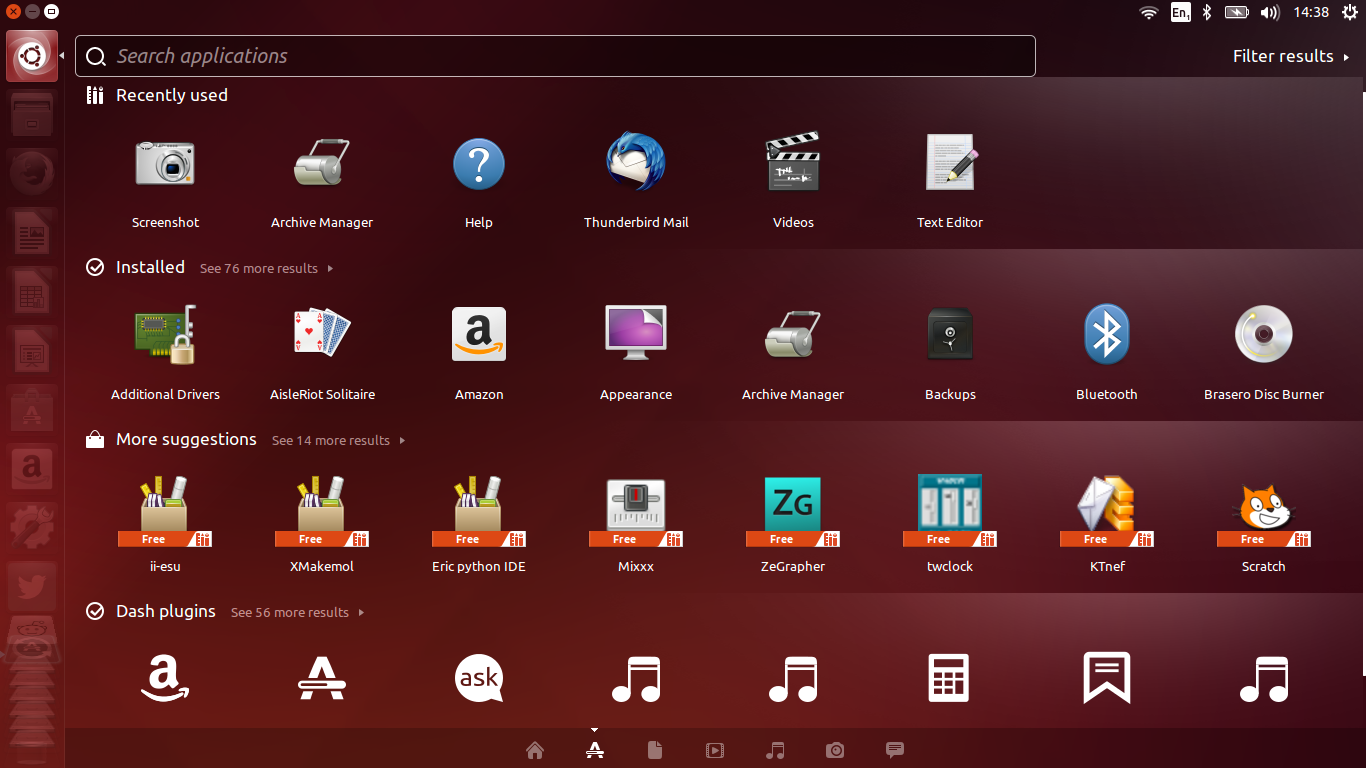Launch the Text Editor icon

[x=950, y=162]
